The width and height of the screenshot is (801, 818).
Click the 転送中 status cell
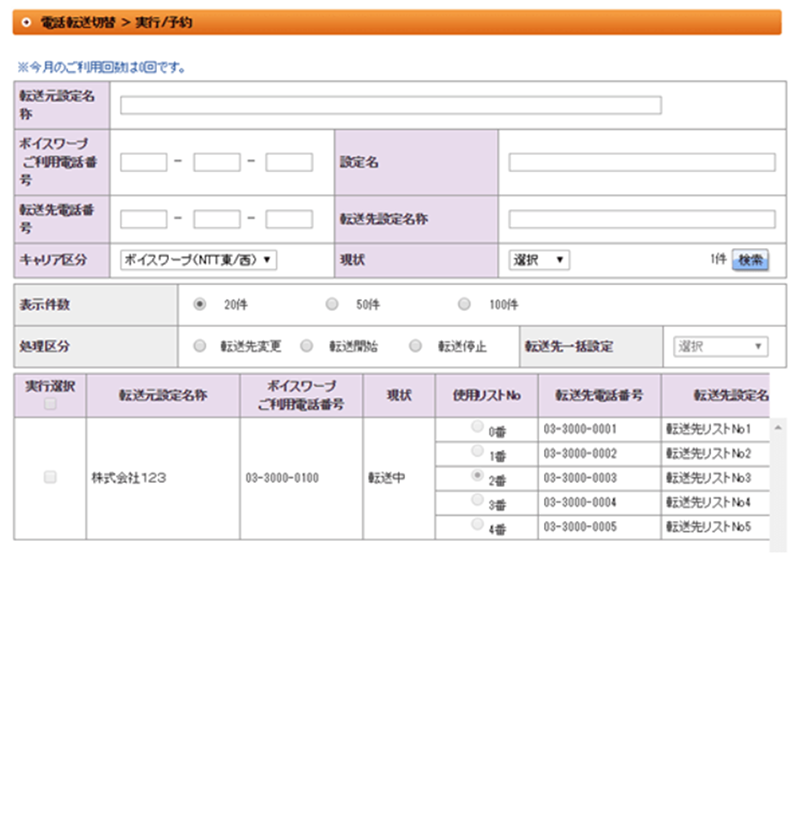399,478
